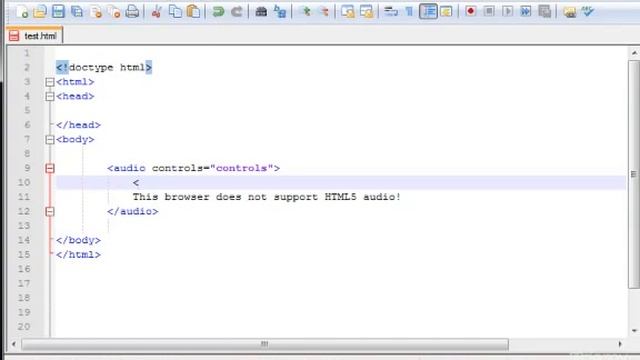Click the Save All icon
The height and width of the screenshot is (360, 640).
[x=77, y=11]
